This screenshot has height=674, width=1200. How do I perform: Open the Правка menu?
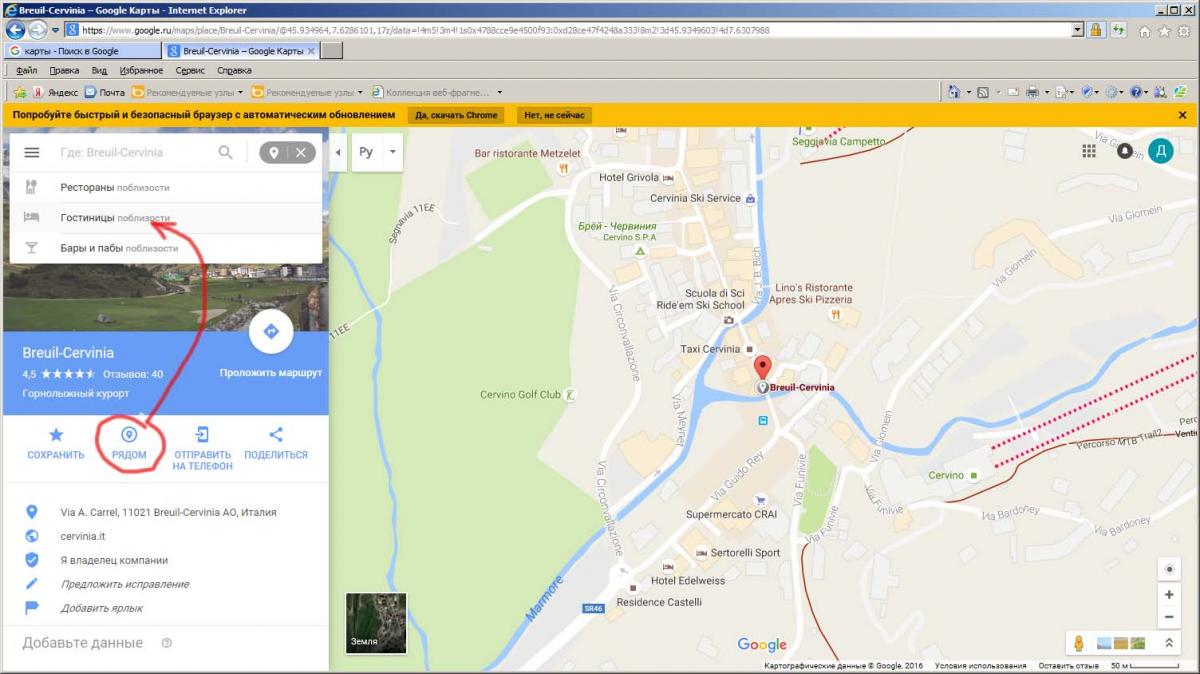coord(64,71)
